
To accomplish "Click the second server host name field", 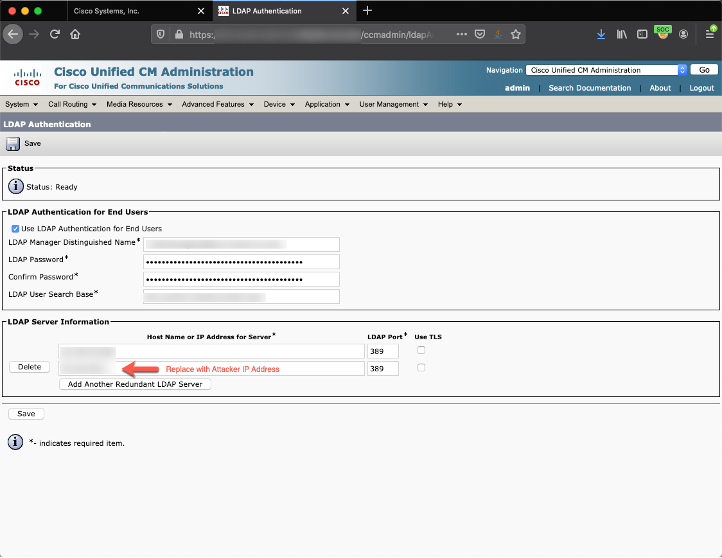I will (x=211, y=368).
